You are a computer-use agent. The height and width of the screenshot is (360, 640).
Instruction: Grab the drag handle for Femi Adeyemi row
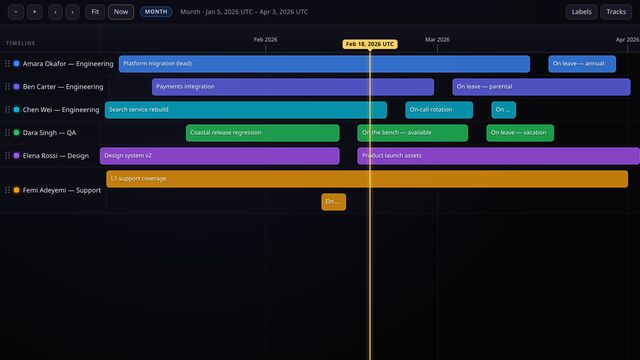tap(7, 190)
